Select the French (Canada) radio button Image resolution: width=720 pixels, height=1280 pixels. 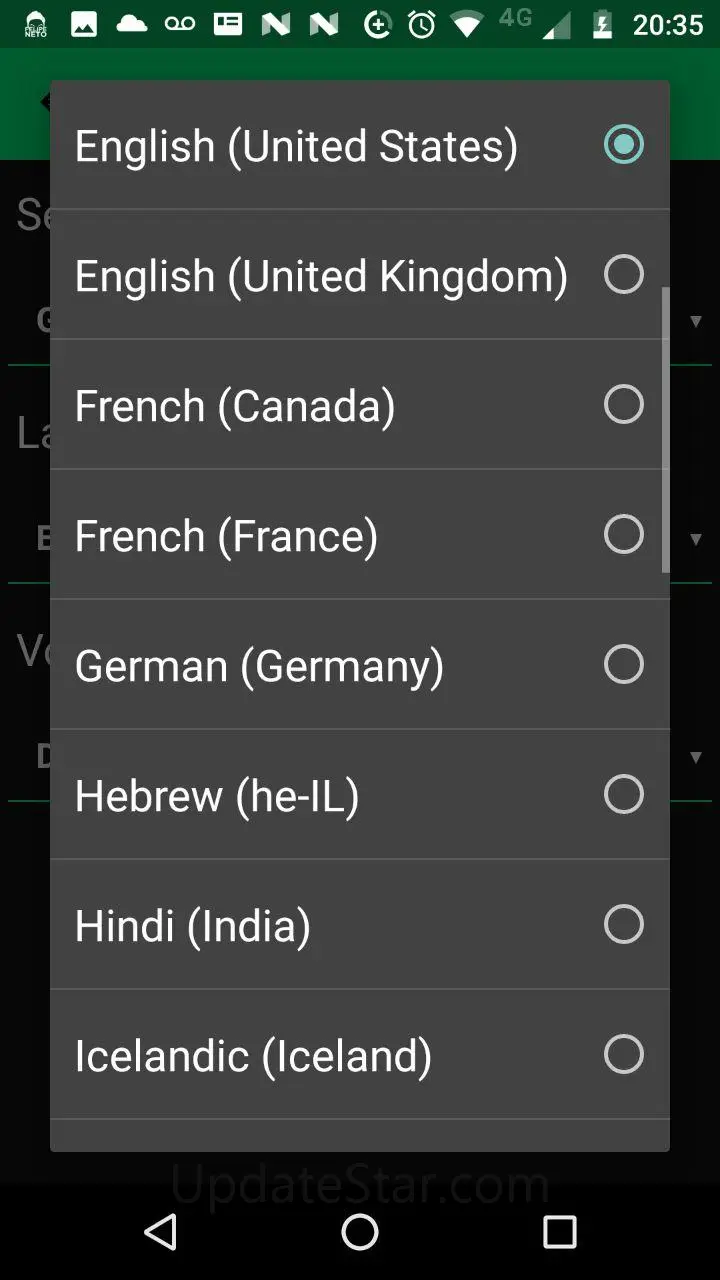click(623, 404)
